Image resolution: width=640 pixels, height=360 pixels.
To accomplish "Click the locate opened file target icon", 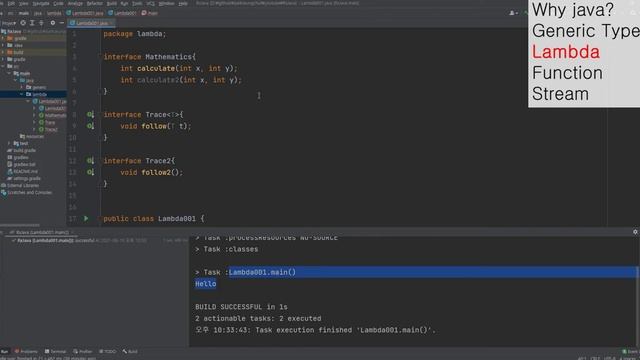I will [23, 23].
